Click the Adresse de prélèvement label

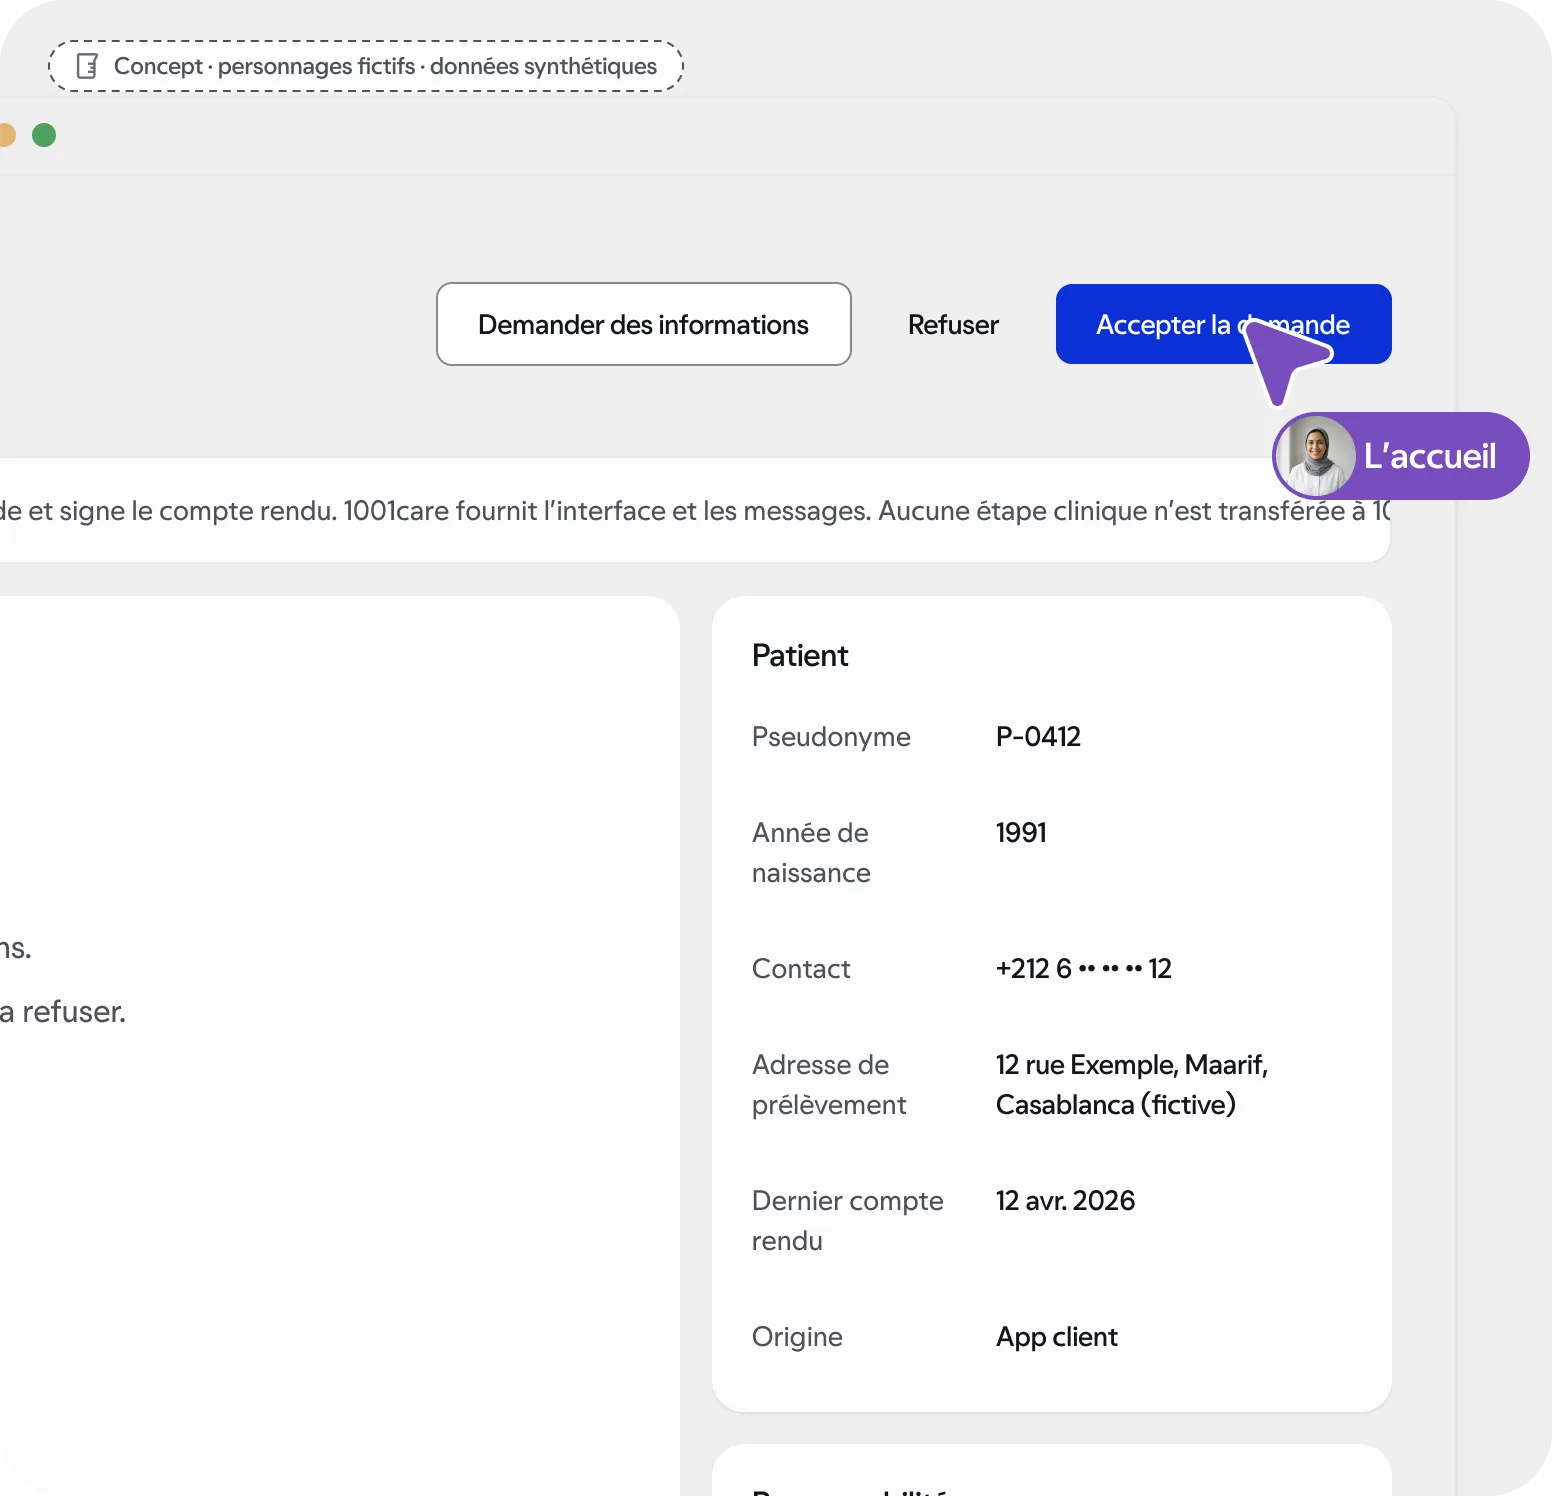point(829,1085)
